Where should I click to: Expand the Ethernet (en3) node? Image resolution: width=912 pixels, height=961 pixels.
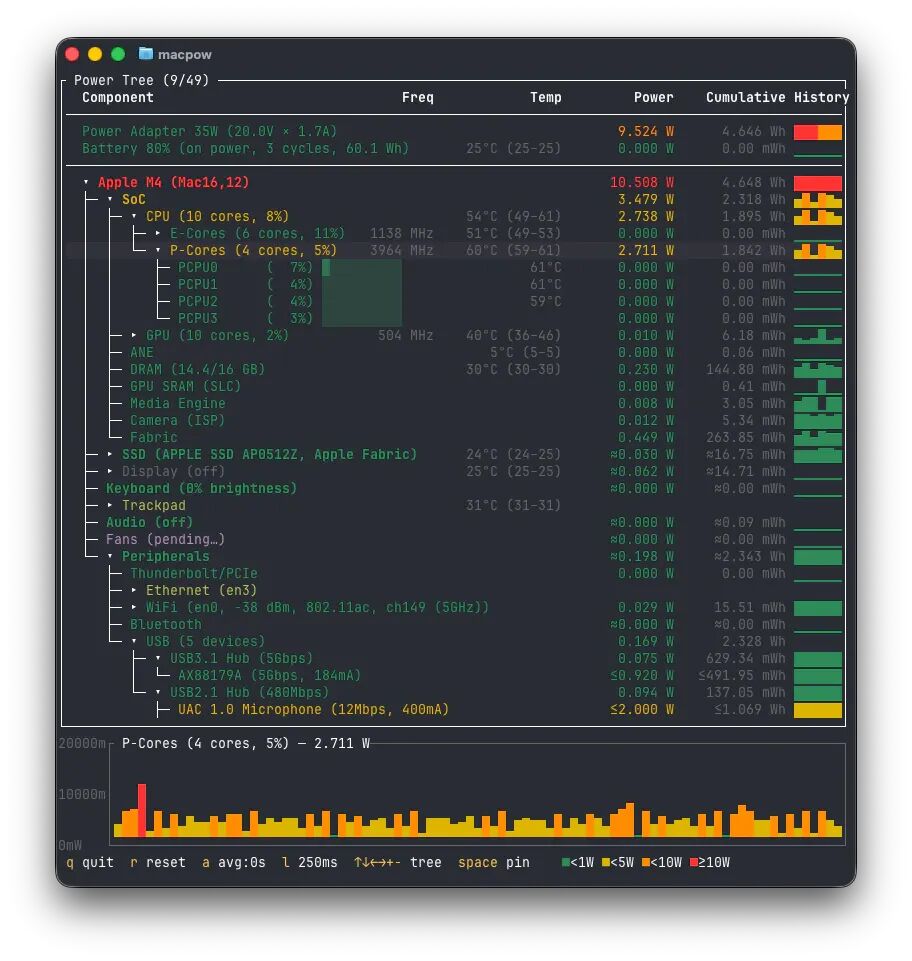click(134, 590)
